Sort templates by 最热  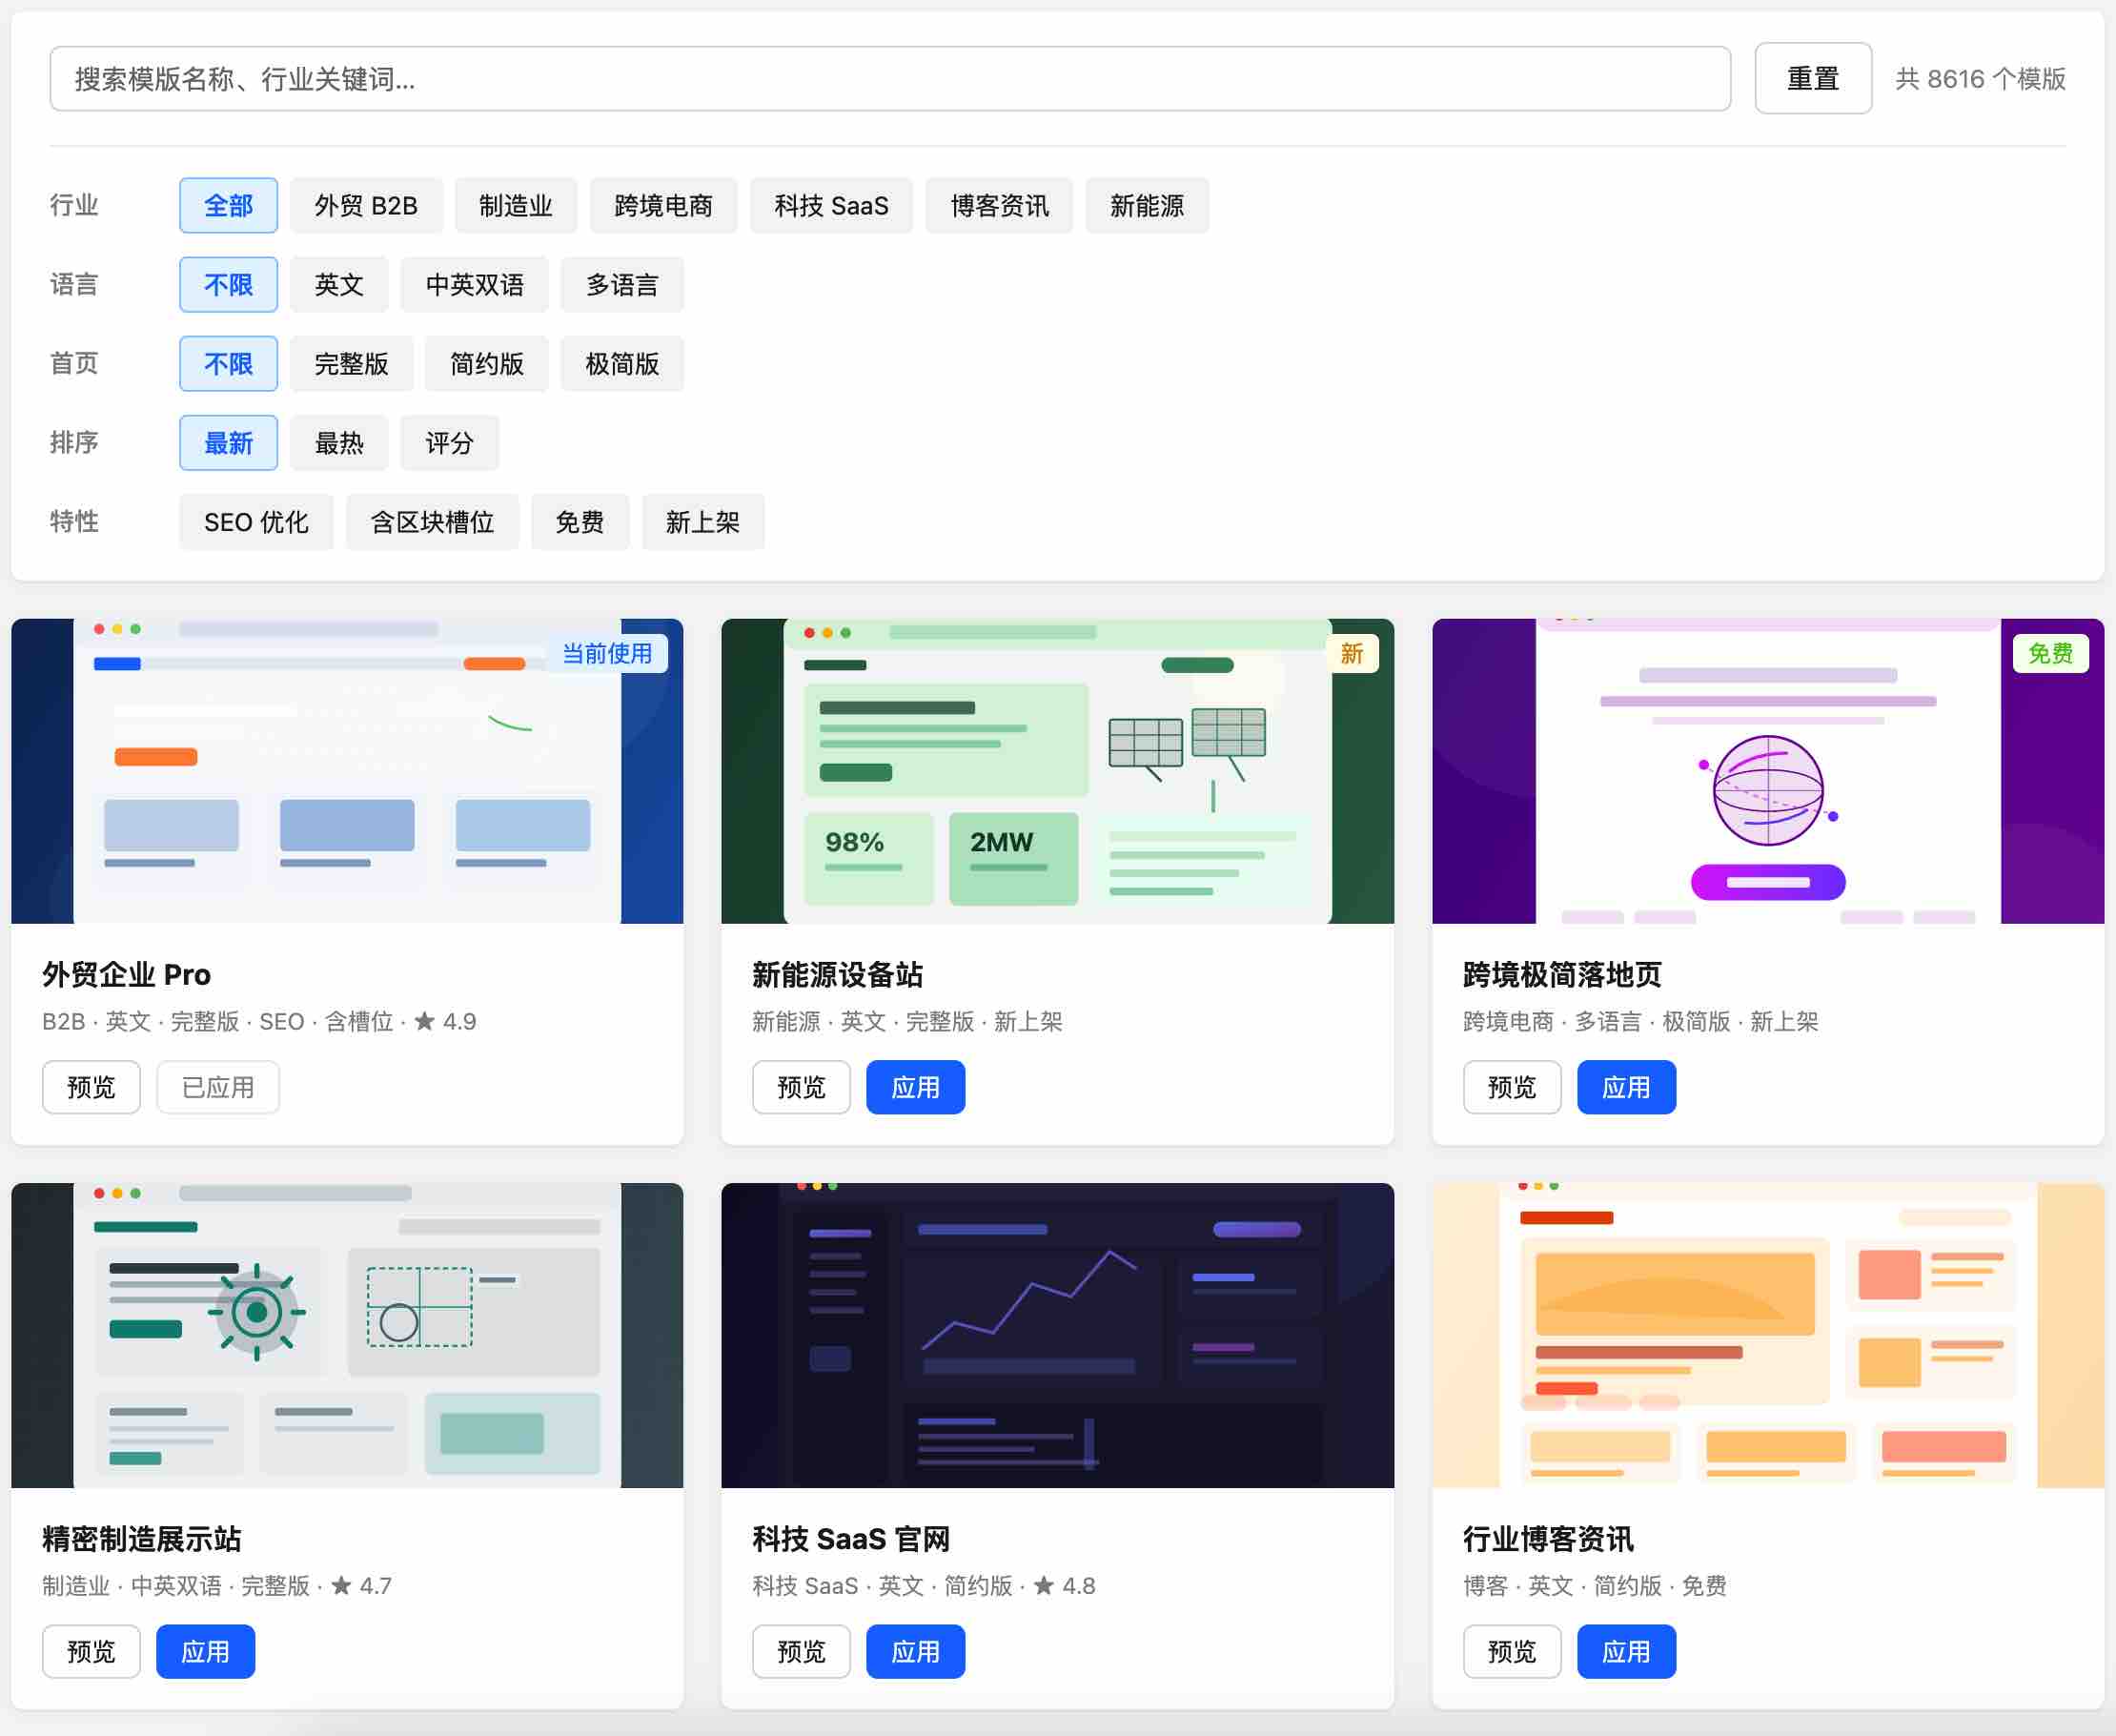(x=339, y=442)
